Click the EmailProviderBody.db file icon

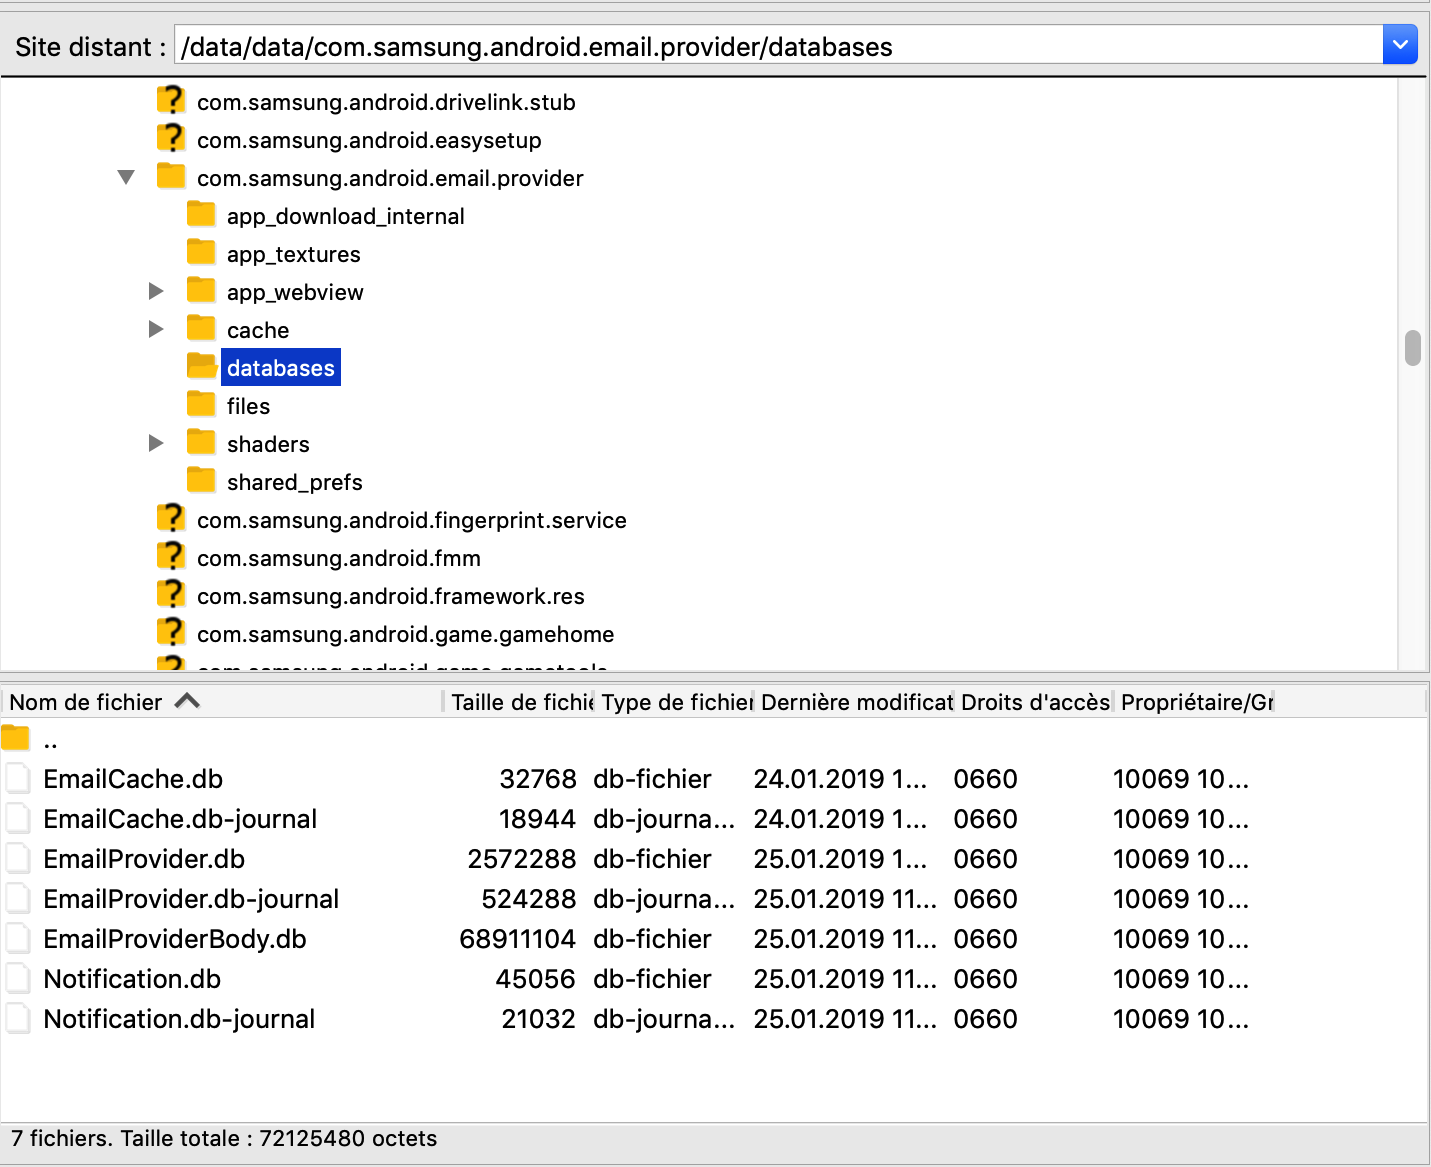[18, 938]
